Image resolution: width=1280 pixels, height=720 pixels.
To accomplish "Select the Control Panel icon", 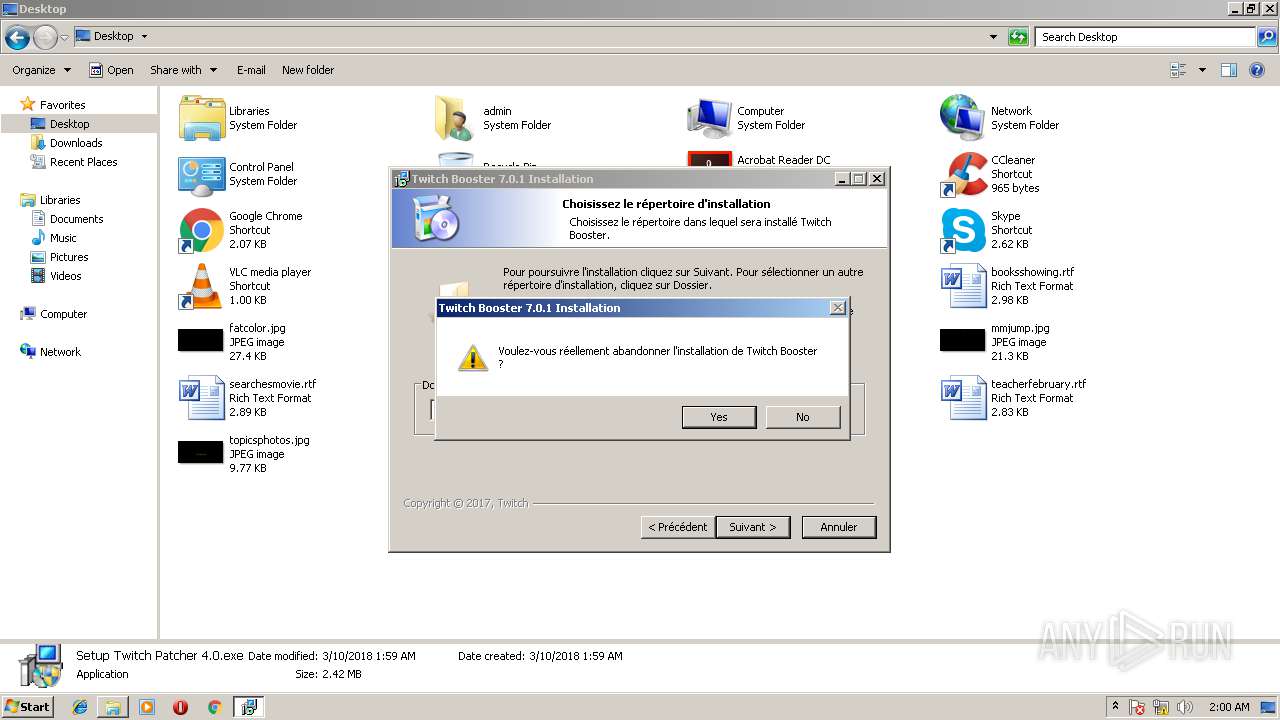I will coord(201,174).
